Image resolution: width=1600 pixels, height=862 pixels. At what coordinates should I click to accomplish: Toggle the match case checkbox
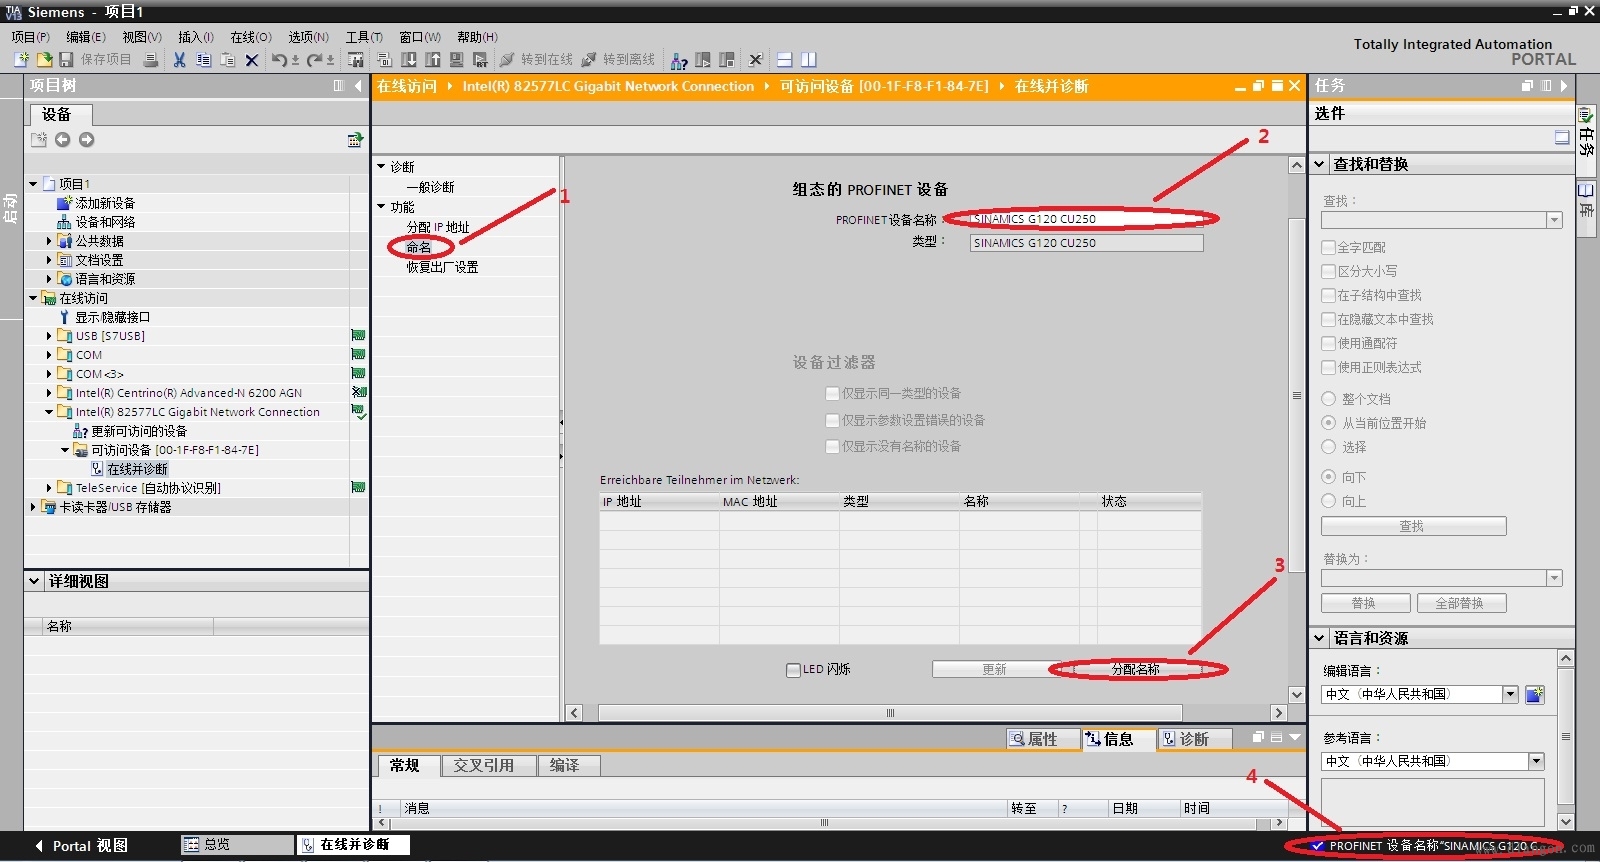point(1329,271)
